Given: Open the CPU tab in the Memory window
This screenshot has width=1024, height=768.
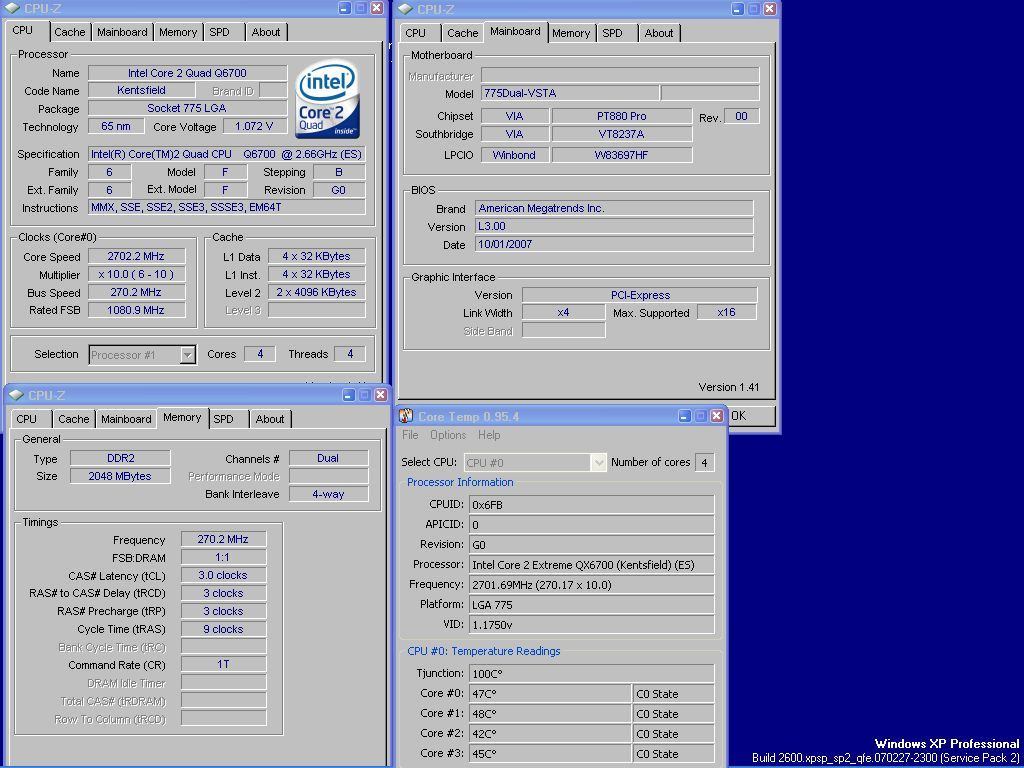Looking at the screenshot, I should click(27, 419).
